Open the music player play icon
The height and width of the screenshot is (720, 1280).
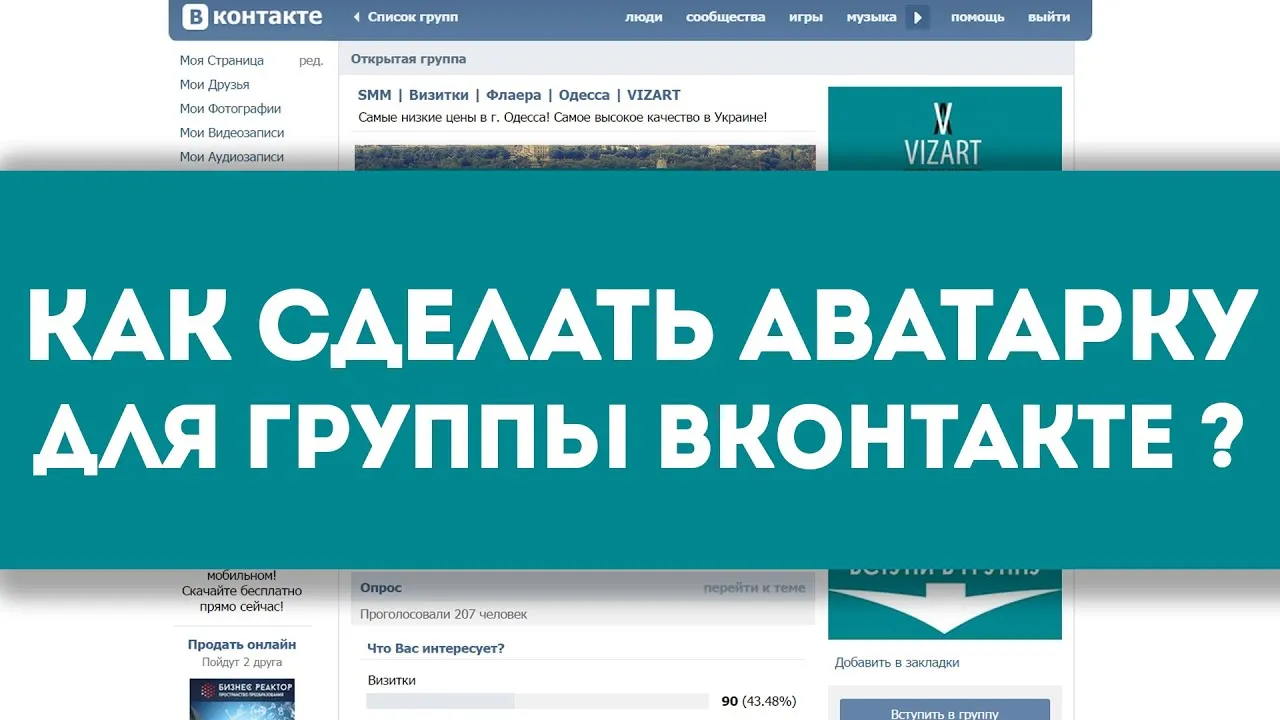[x=918, y=17]
